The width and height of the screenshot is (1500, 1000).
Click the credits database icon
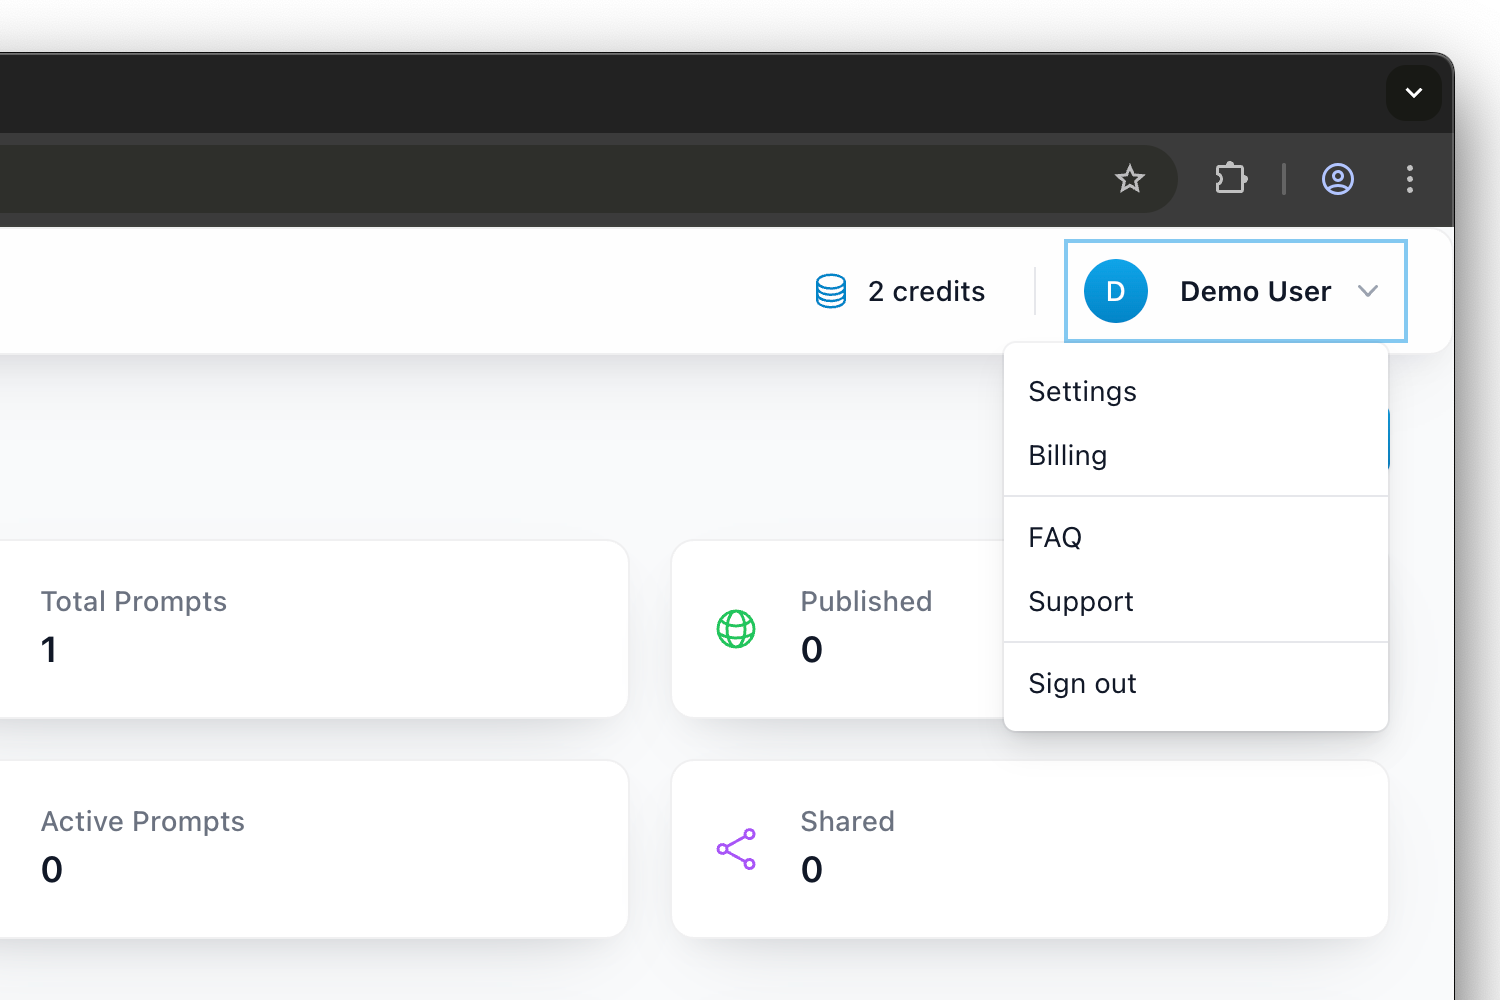point(830,291)
